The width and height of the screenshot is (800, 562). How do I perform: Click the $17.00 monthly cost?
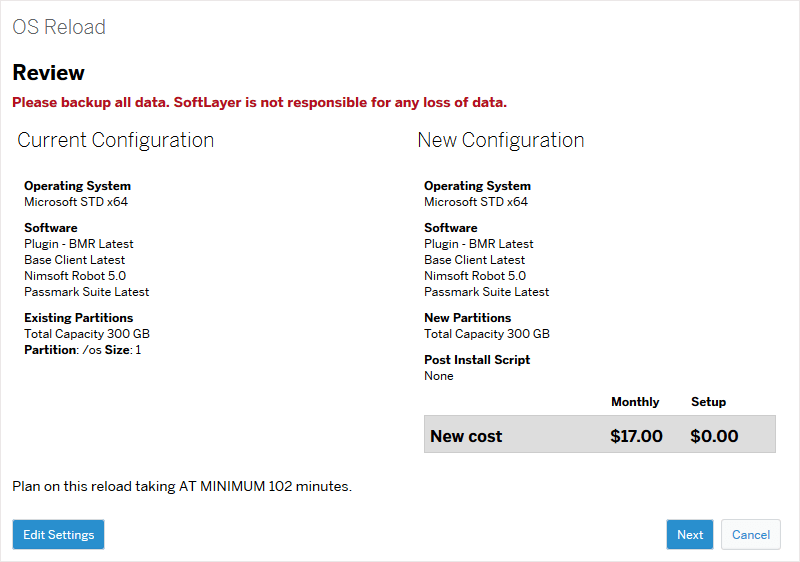pos(636,436)
